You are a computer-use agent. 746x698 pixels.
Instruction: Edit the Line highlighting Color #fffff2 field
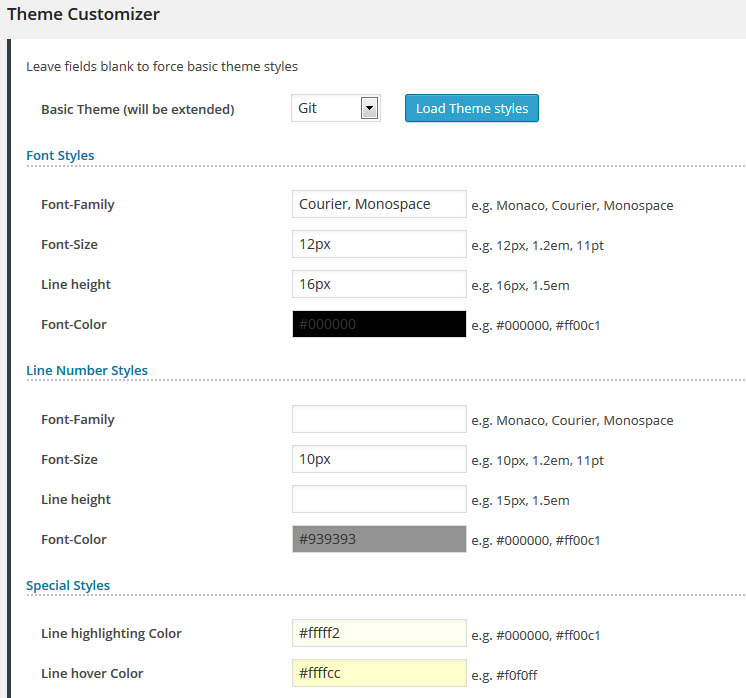click(x=379, y=633)
